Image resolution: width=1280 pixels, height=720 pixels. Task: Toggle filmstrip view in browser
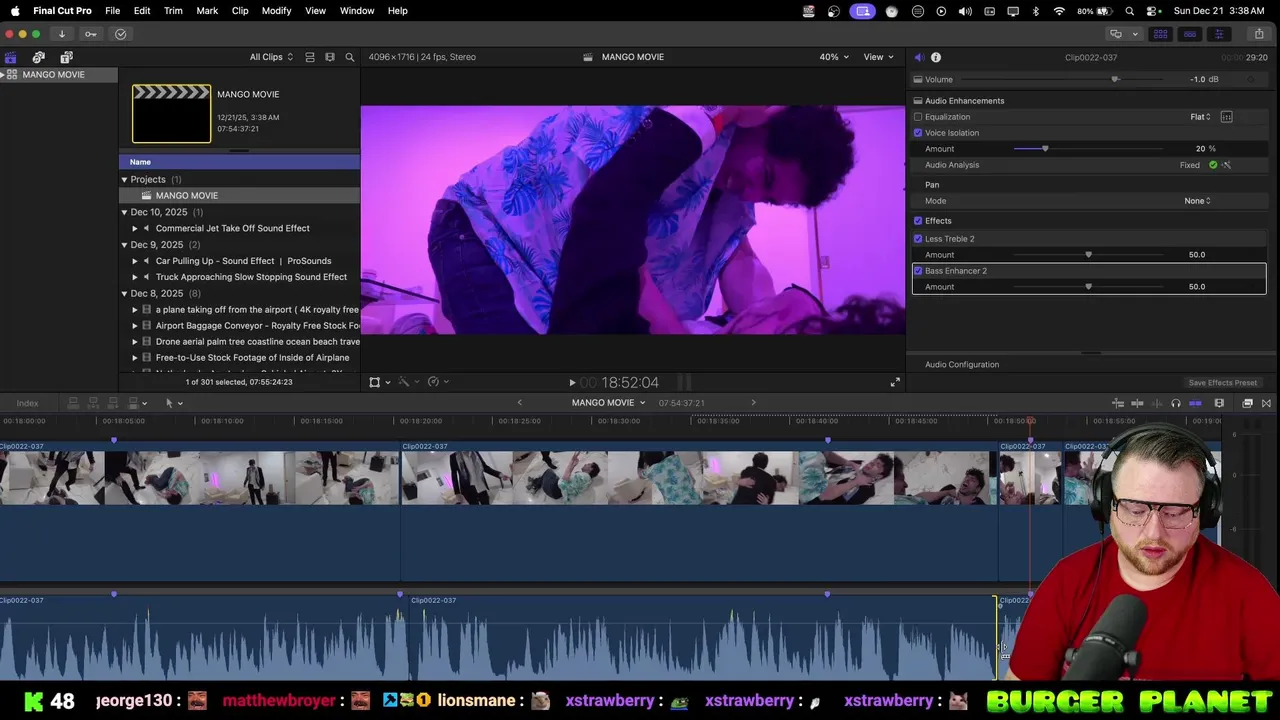[330, 57]
